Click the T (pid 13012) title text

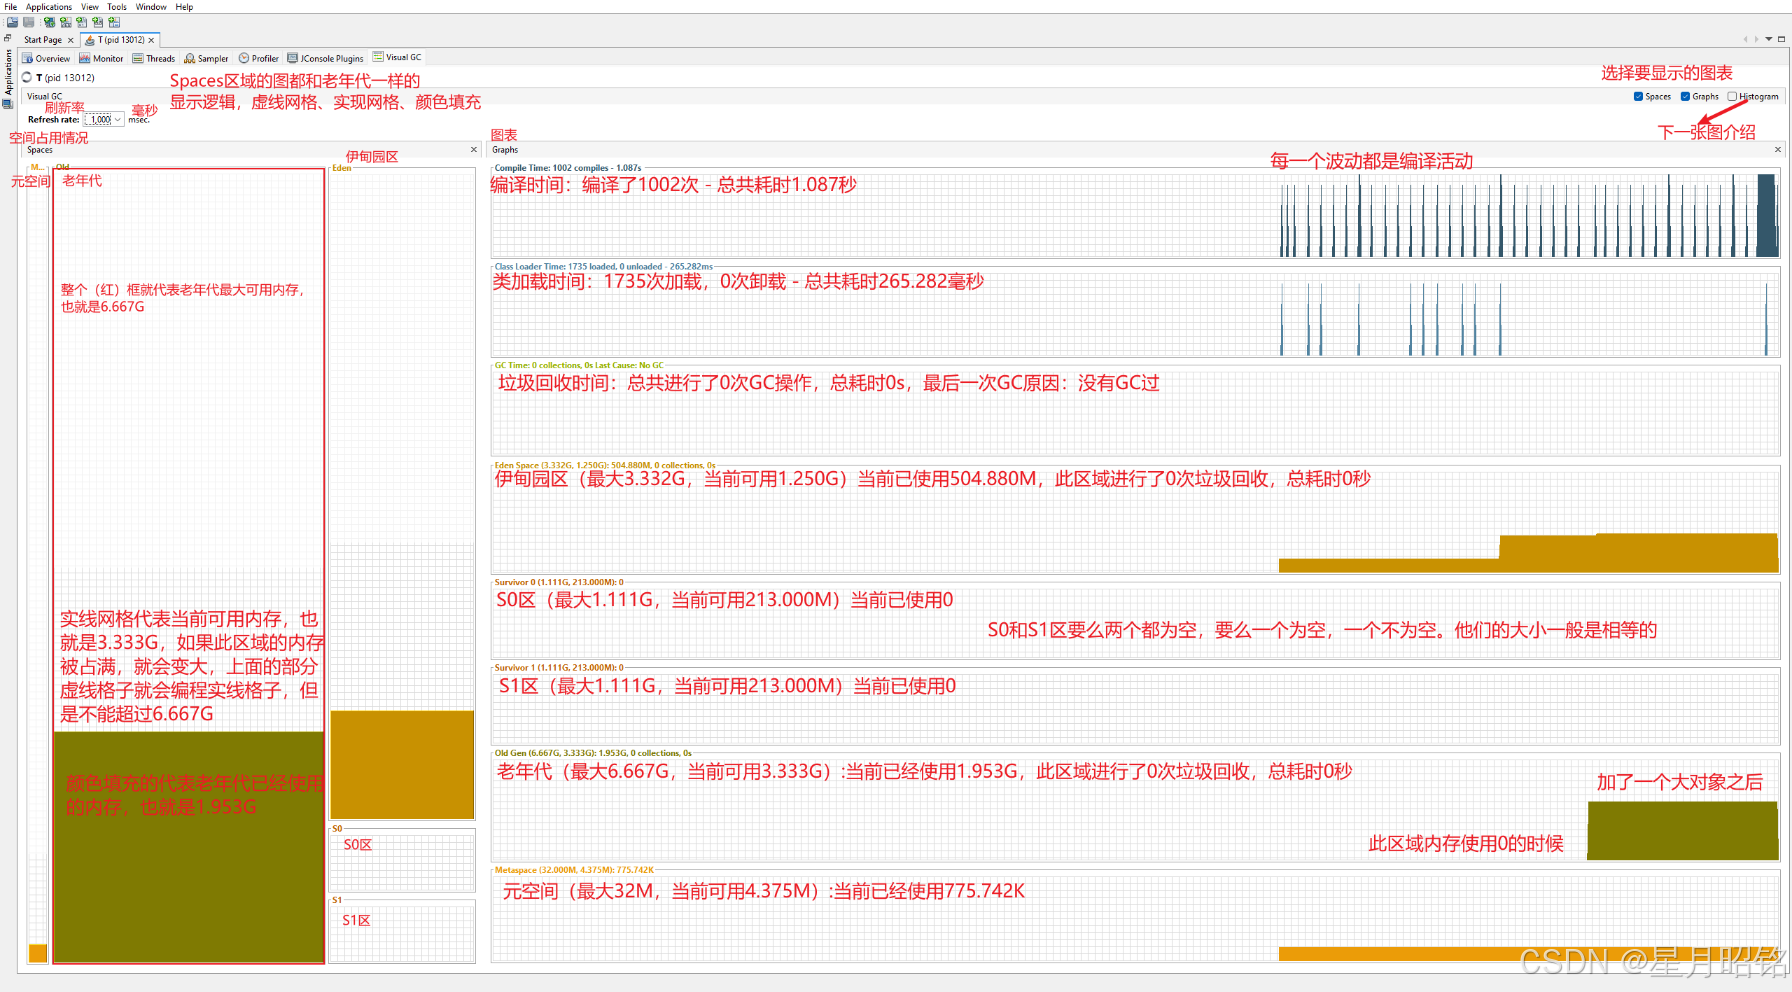pyautogui.click(x=65, y=77)
